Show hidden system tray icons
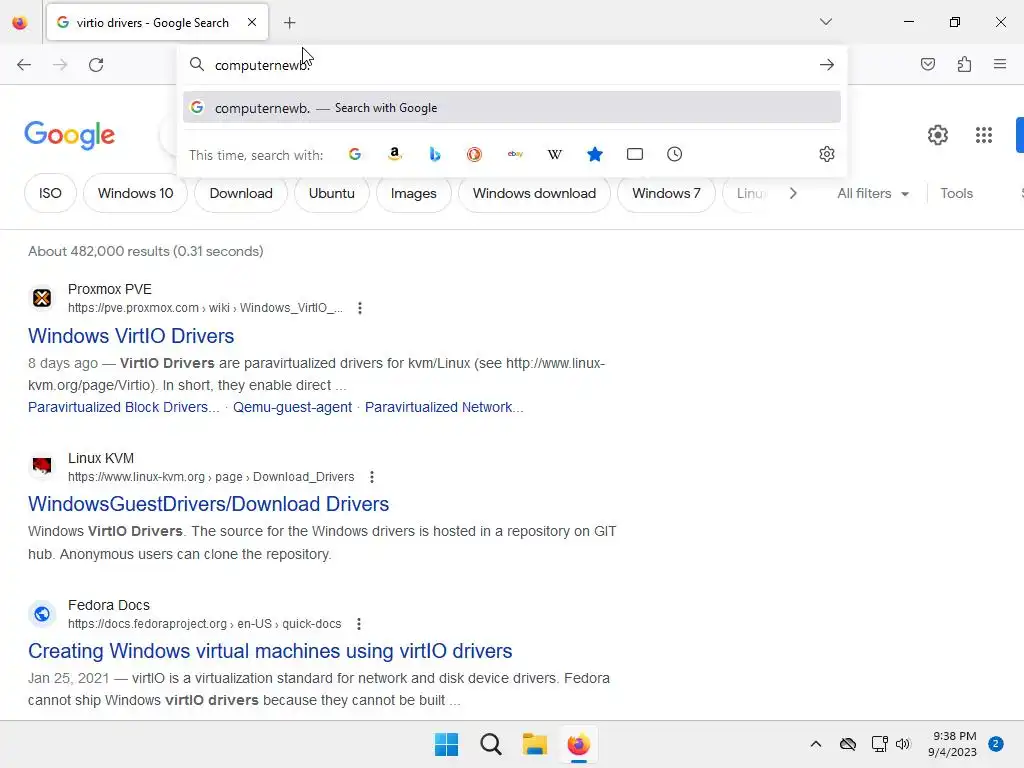The image size is (1024, 768). 816,744
